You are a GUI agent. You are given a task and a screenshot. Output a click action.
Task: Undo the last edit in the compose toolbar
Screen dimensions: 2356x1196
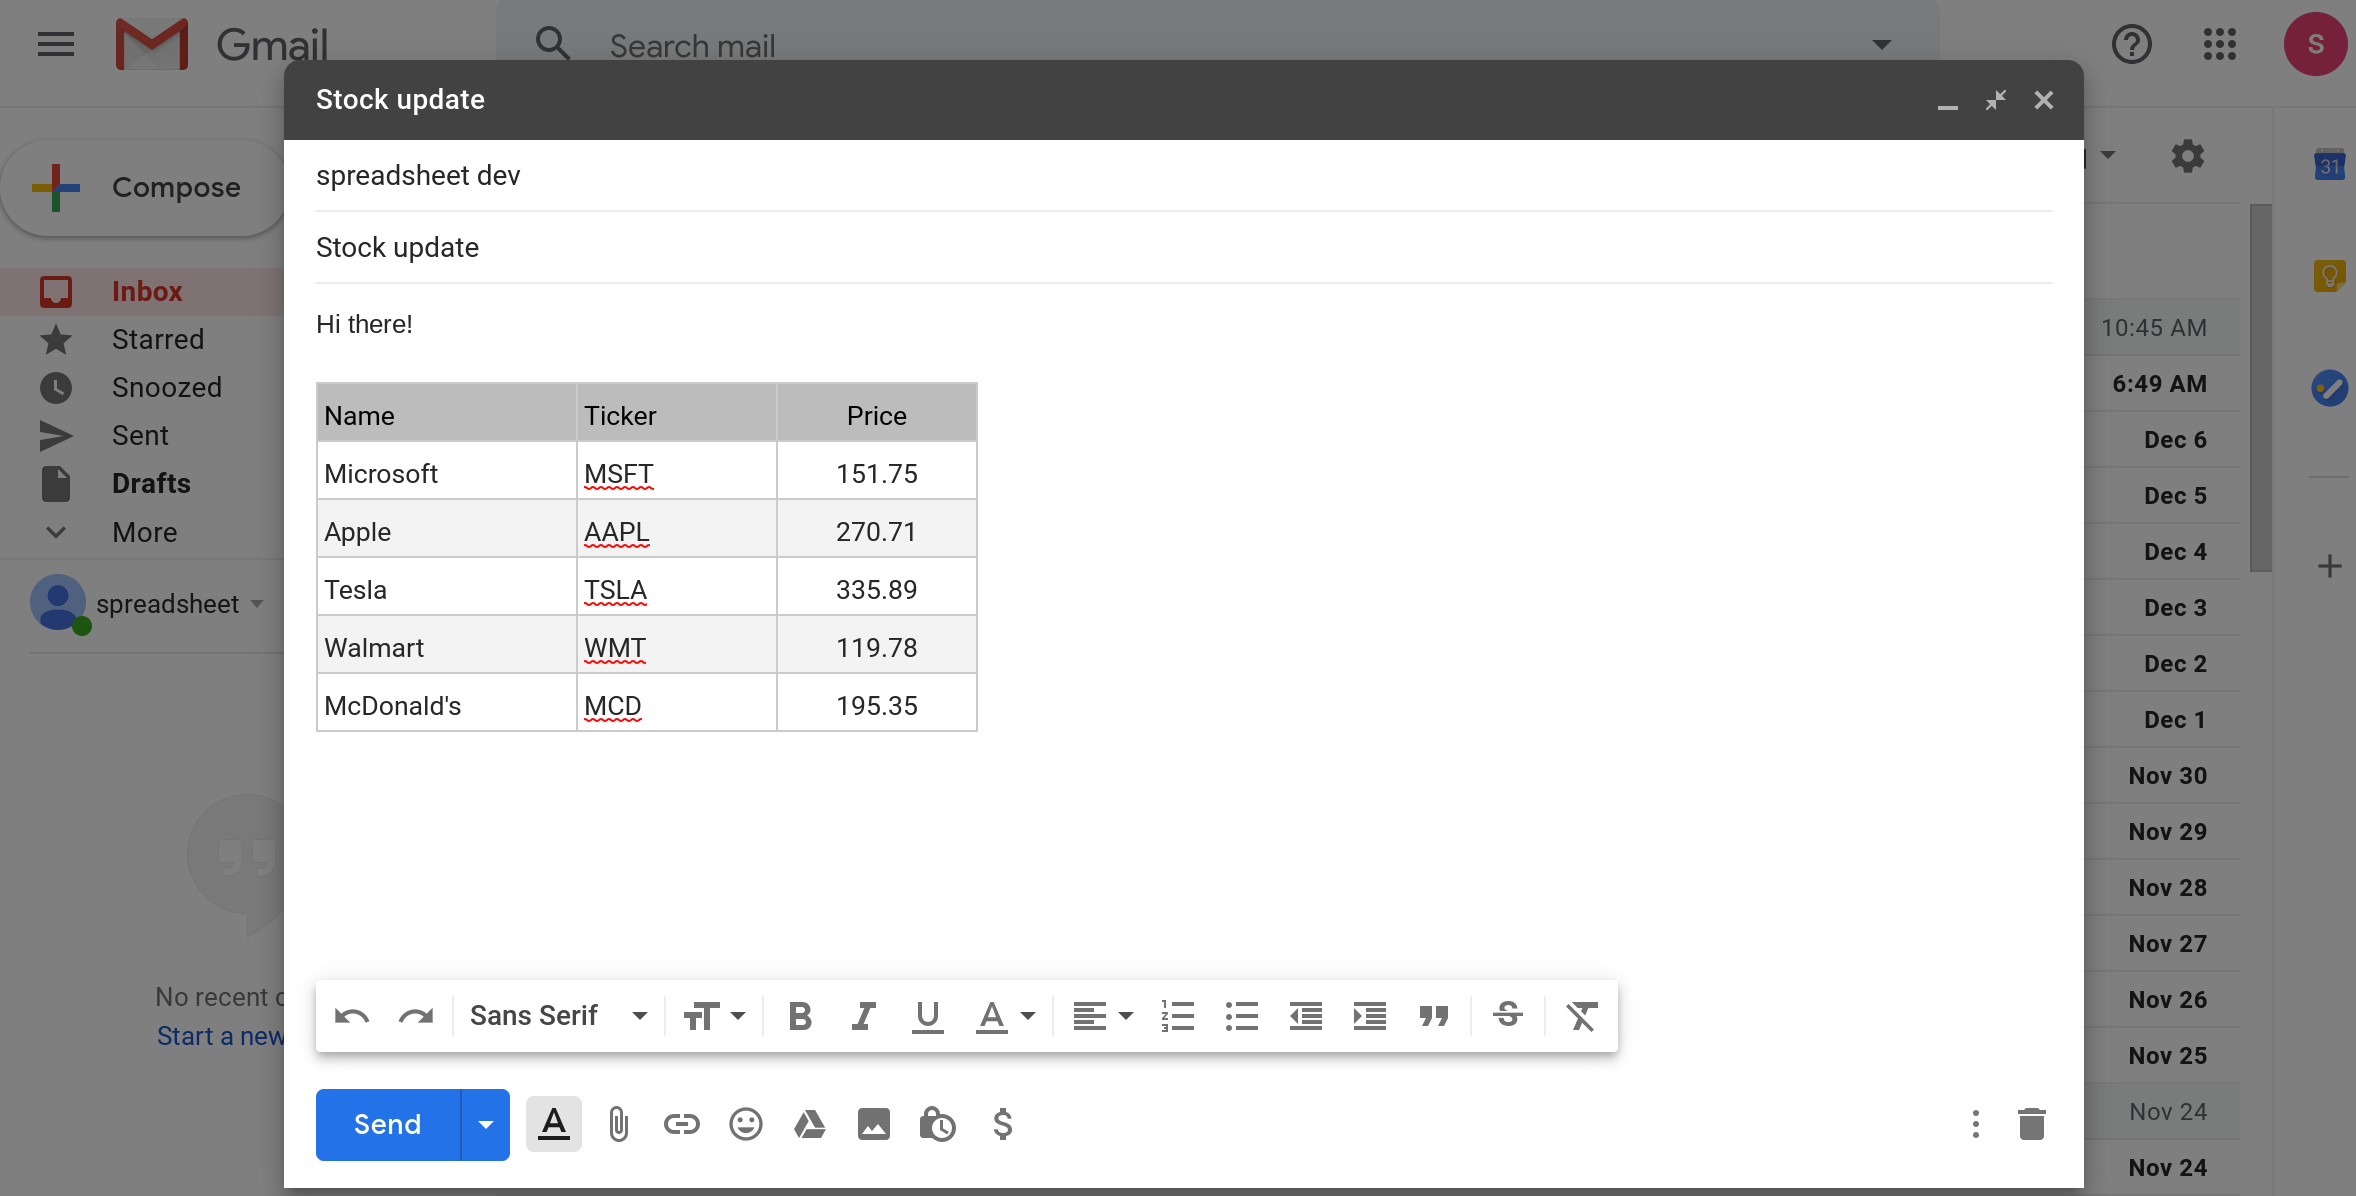[x=351, y=1017]
